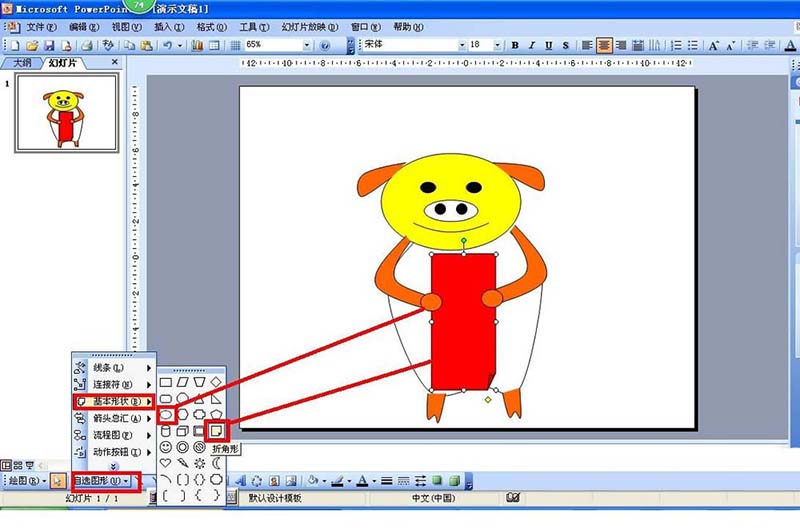Pick the Sun shape
Image resolution: width=800 pixels, height=530 pixels.
click(x=199, y=463)
